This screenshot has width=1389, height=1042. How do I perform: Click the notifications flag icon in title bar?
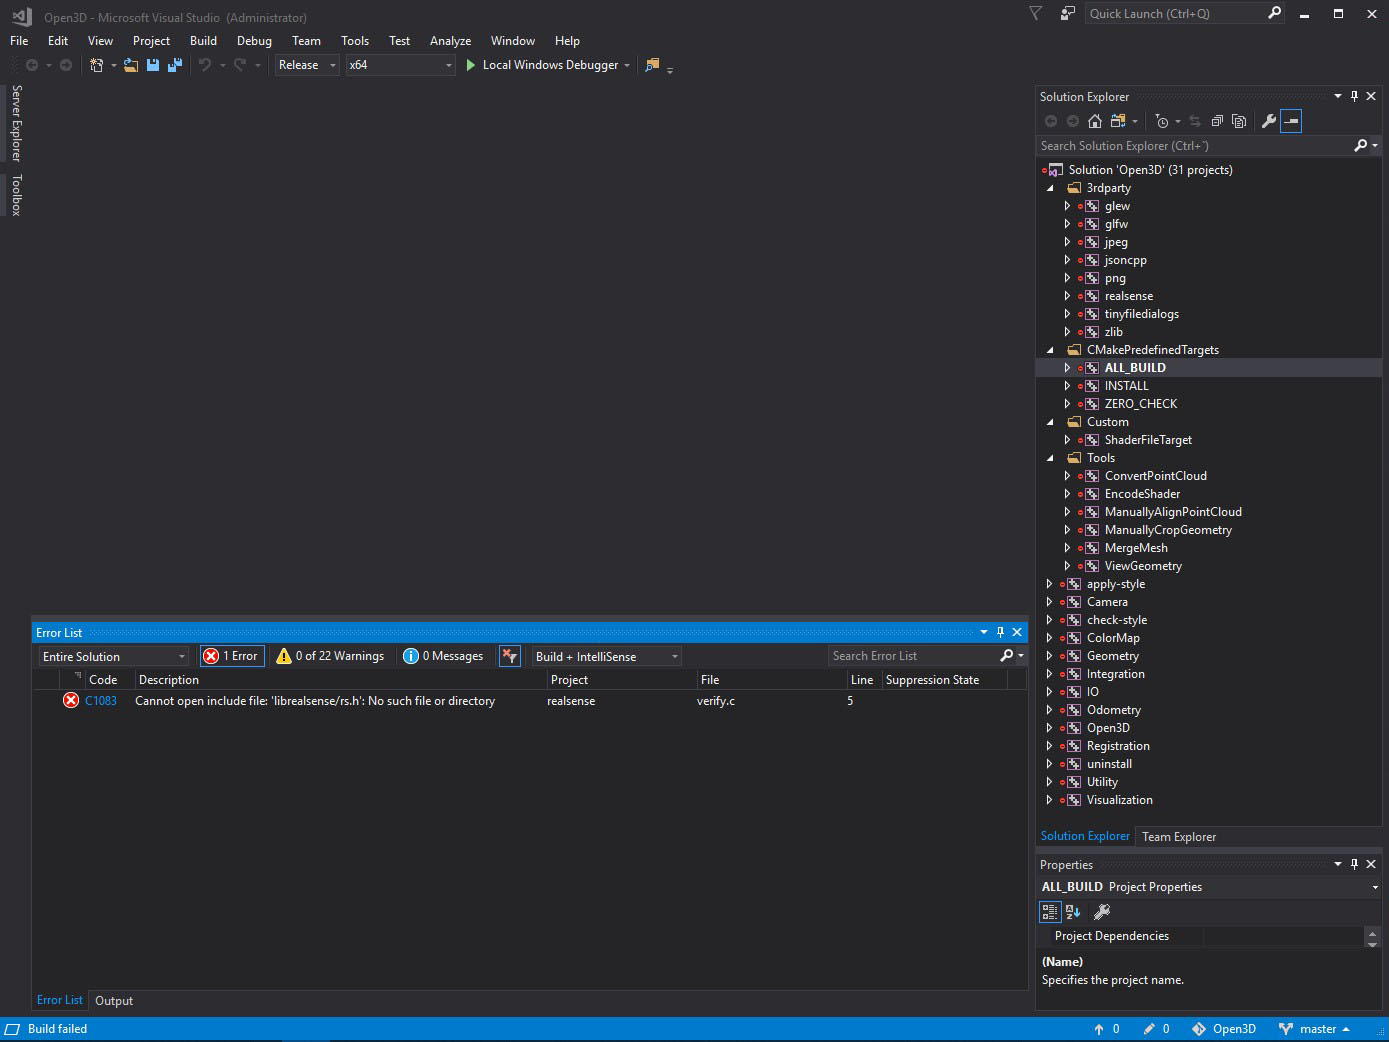(1036, 14)
